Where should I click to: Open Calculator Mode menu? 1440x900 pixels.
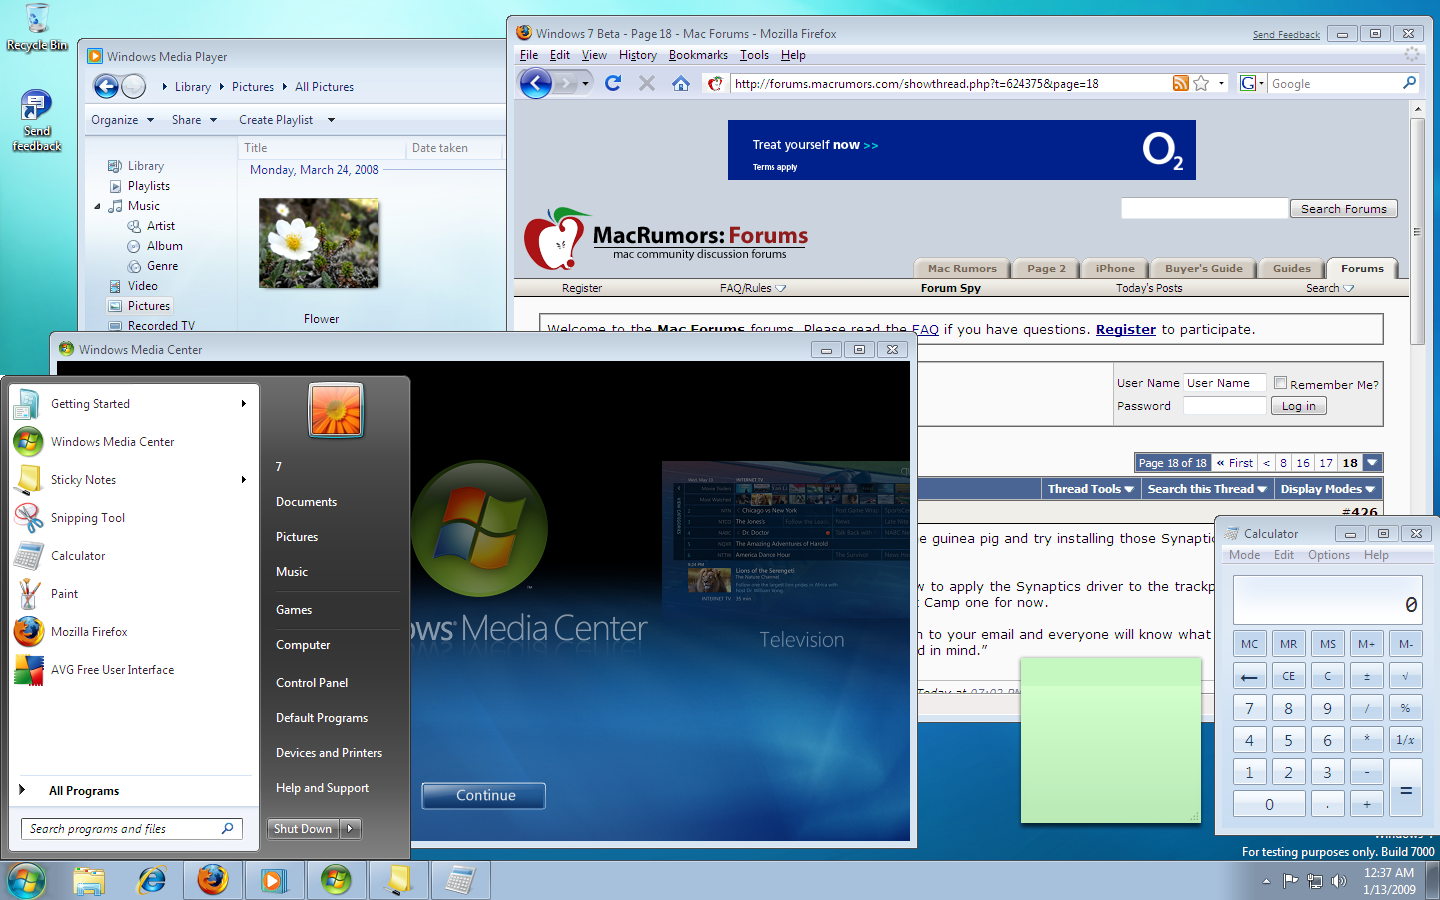coord(1245,555)
